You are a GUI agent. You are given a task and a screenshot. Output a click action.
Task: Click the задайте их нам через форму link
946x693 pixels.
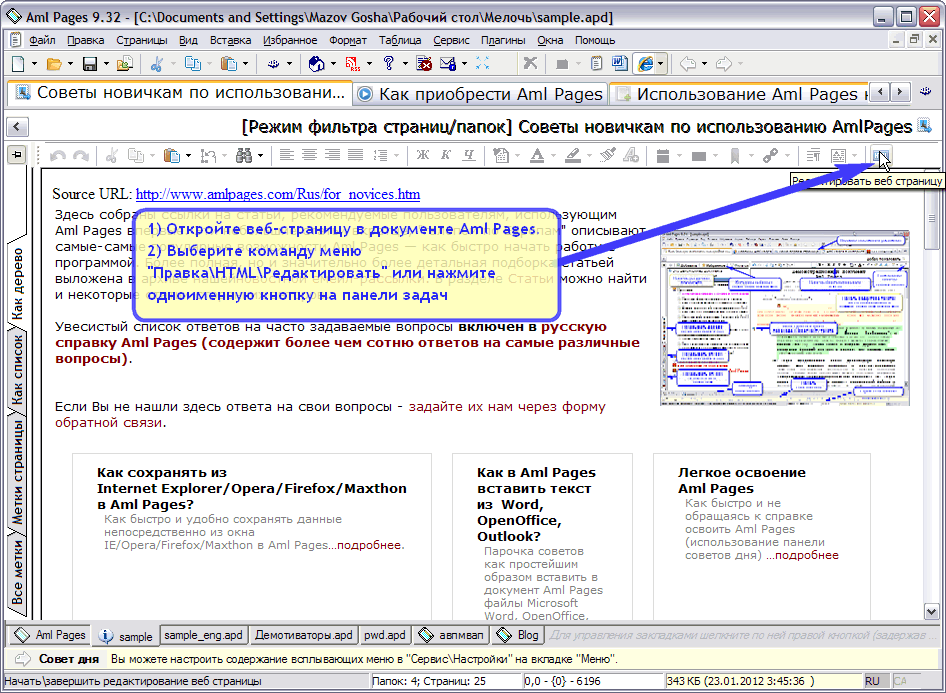(x=507, y=407)
